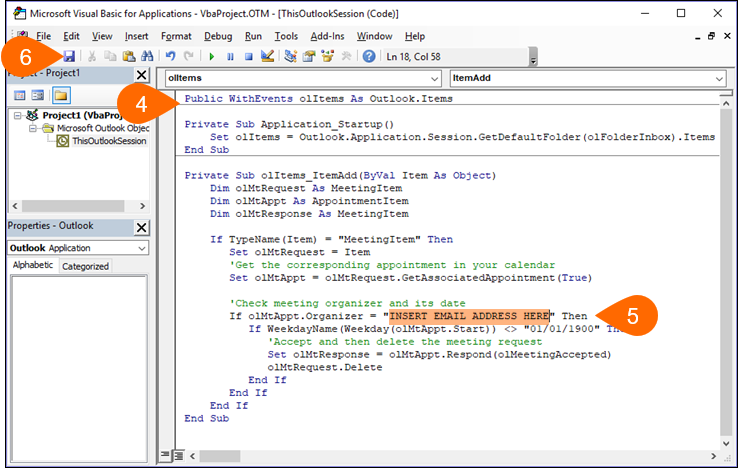Open the View menu
The height and width of the screenshot is (468, 738).
(102, 36)
